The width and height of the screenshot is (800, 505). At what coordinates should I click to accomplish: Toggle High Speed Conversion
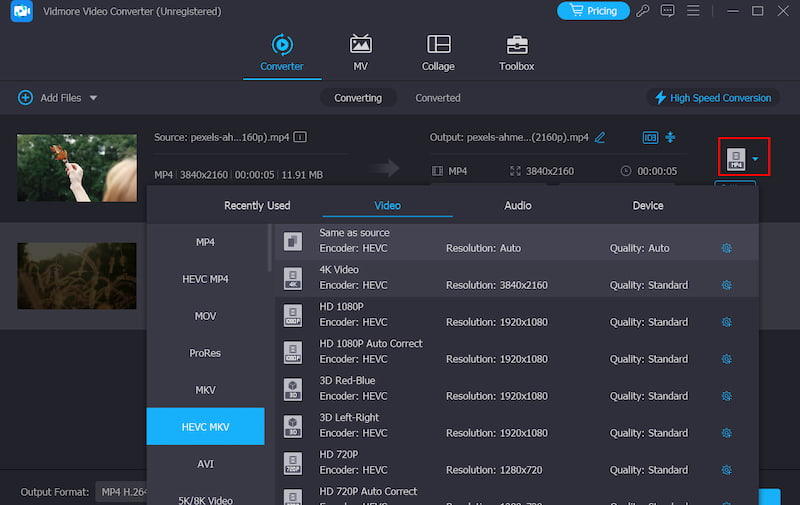coord(712,98)
